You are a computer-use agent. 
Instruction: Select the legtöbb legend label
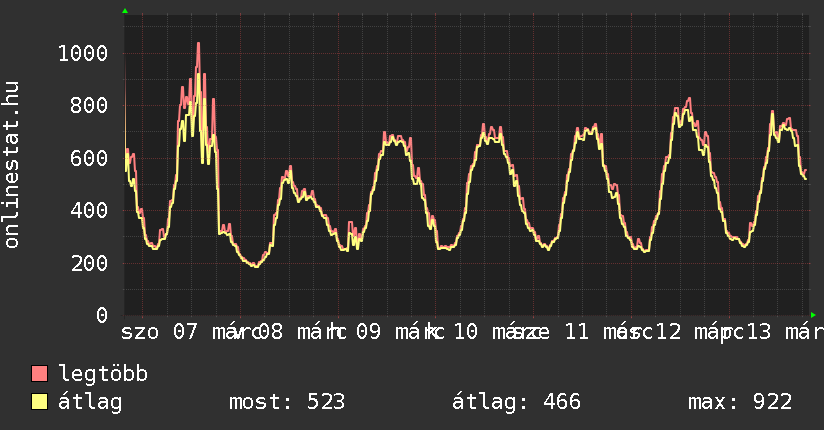click(x=103, y=374)
